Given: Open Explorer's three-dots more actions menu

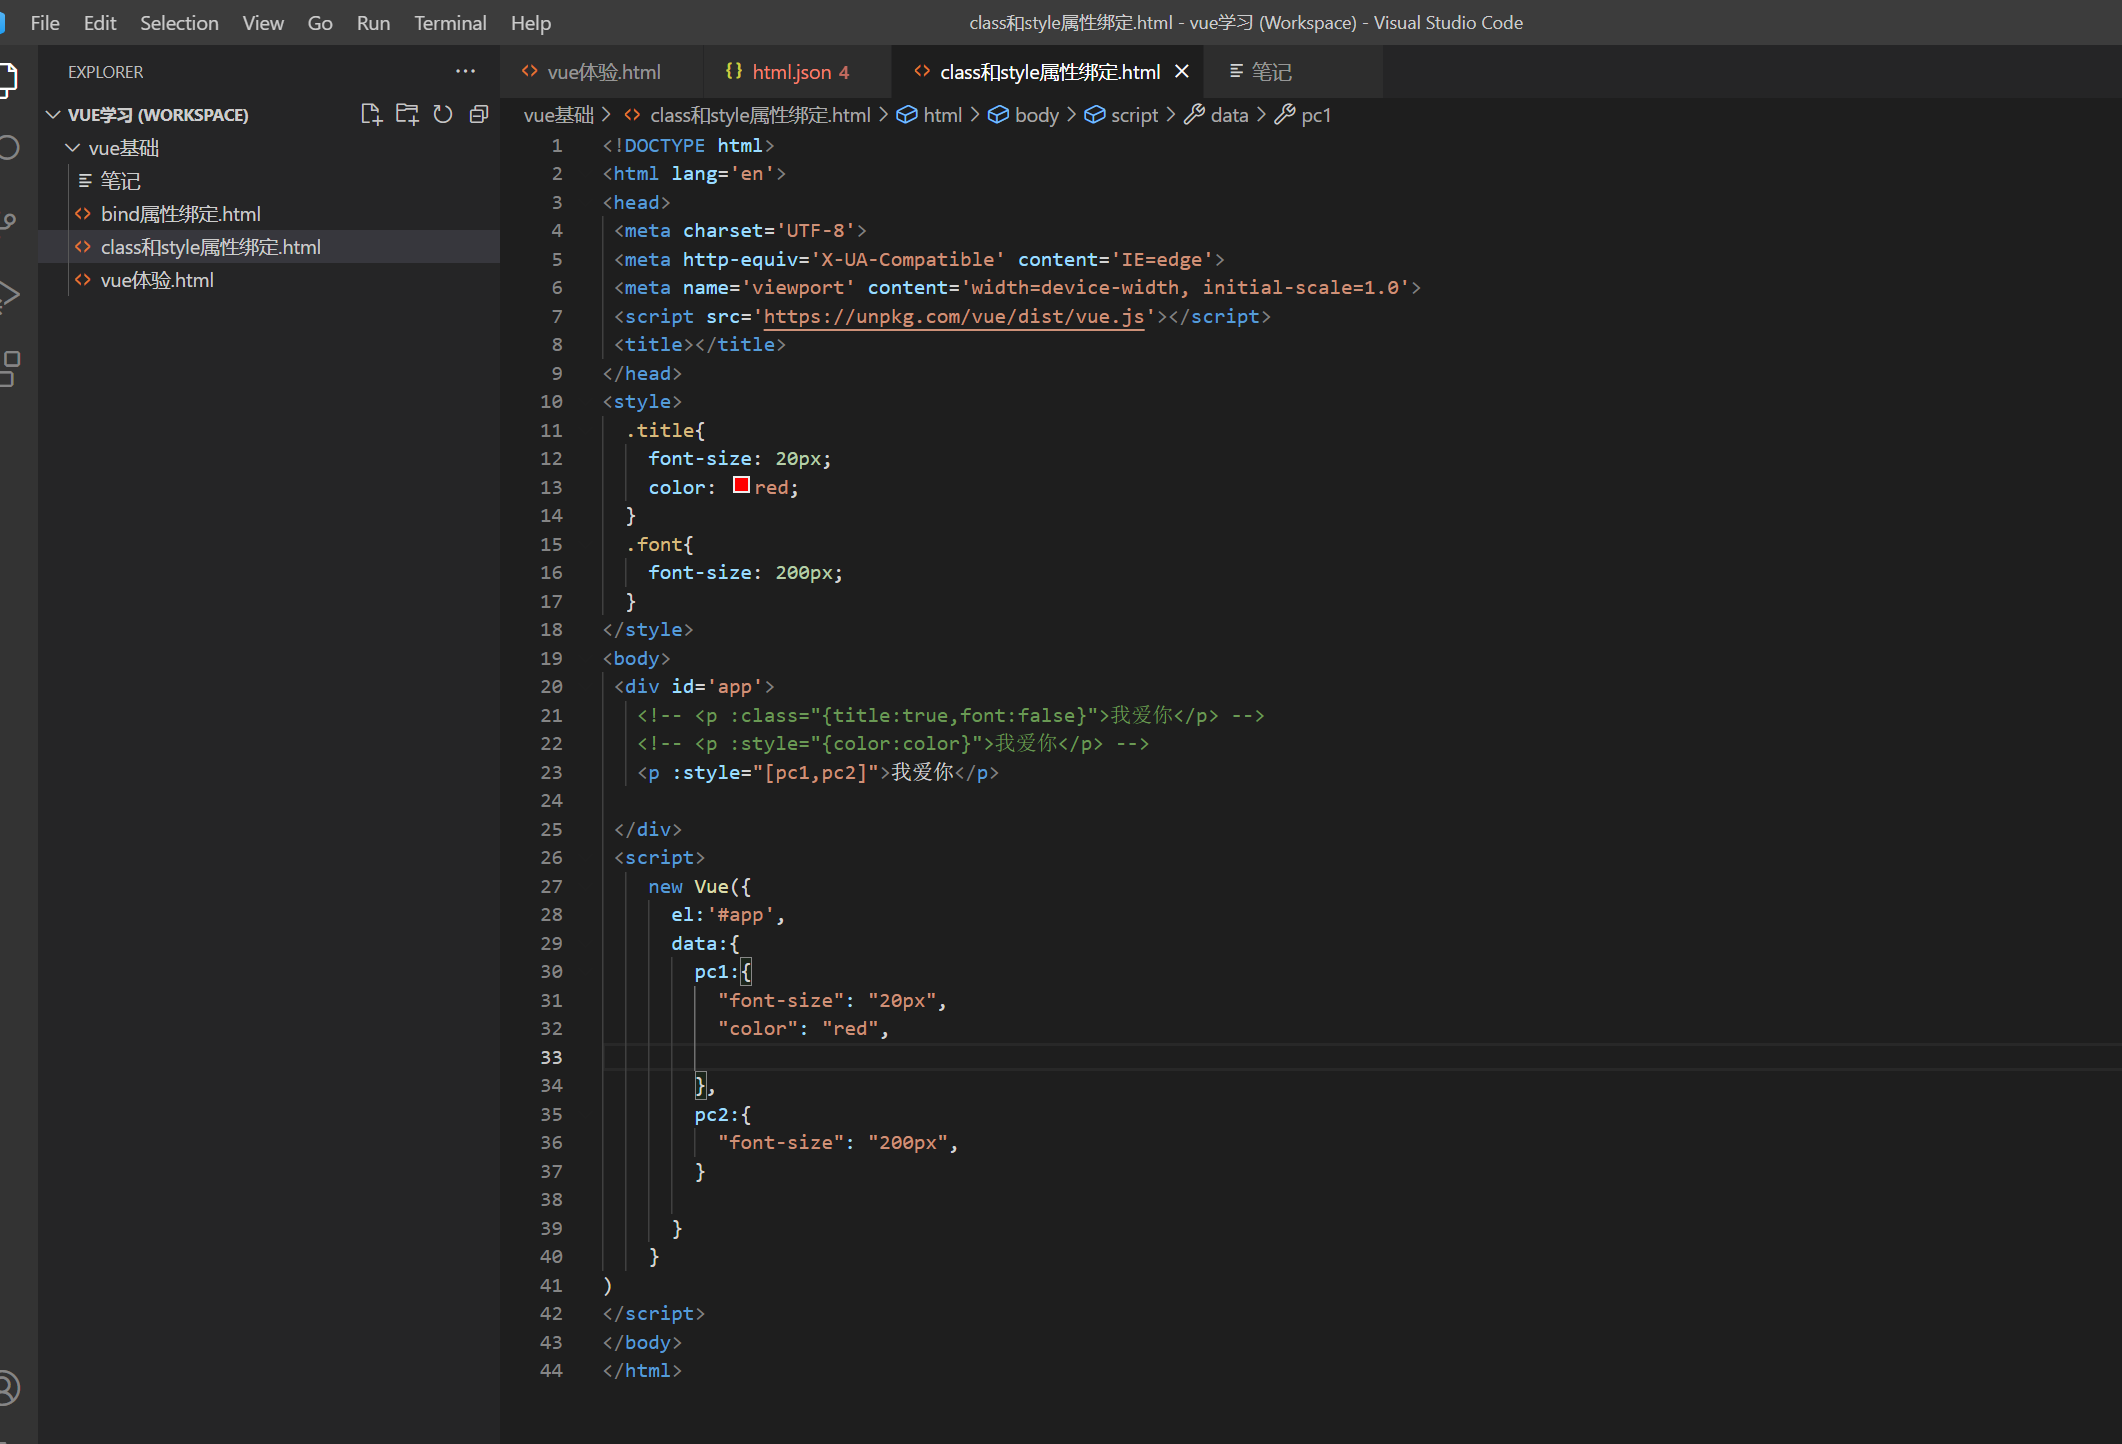Looking at the screenshot, I should 465,71.
